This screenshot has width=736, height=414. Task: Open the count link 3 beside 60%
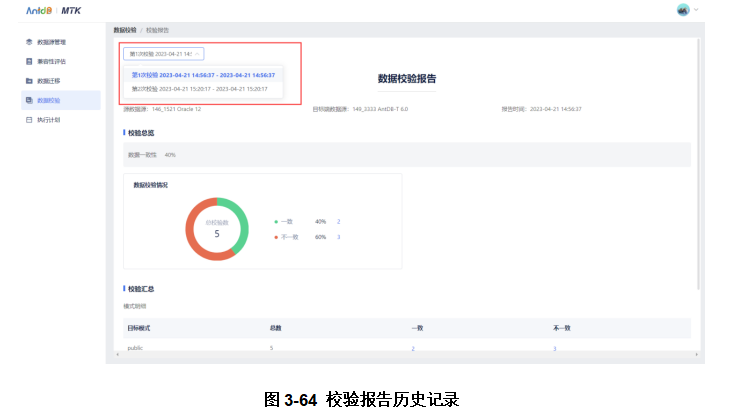pos(338,237)
